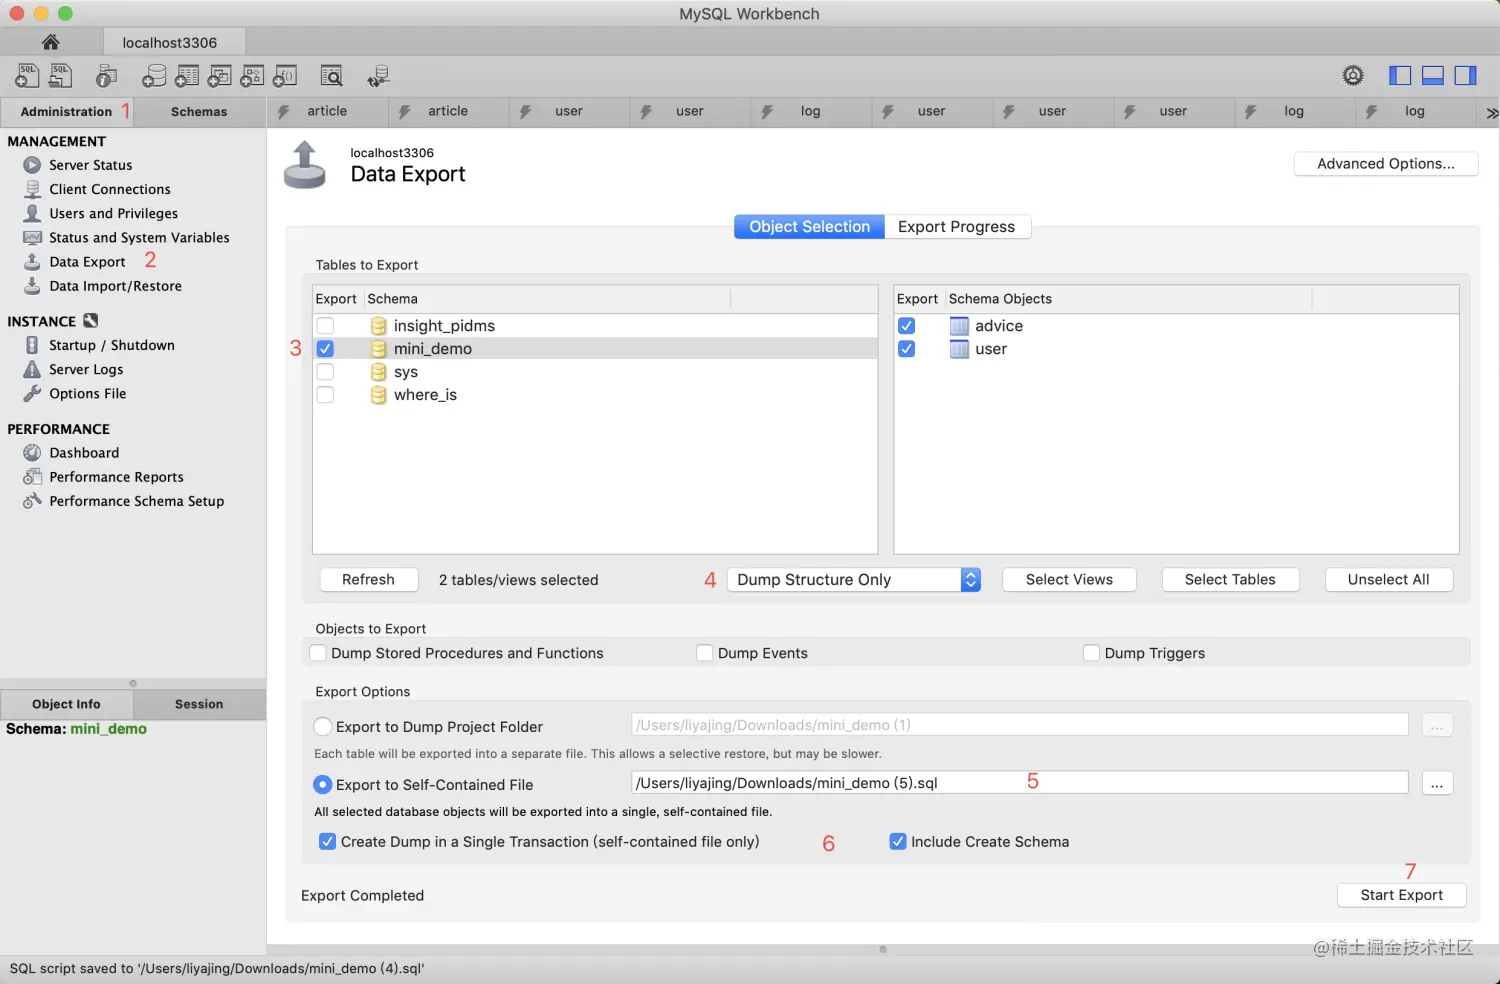The height and width of the screenshot is (984, 1500).
Task: Click the self-contained file path field
Action: click(x=1020, y=783)
